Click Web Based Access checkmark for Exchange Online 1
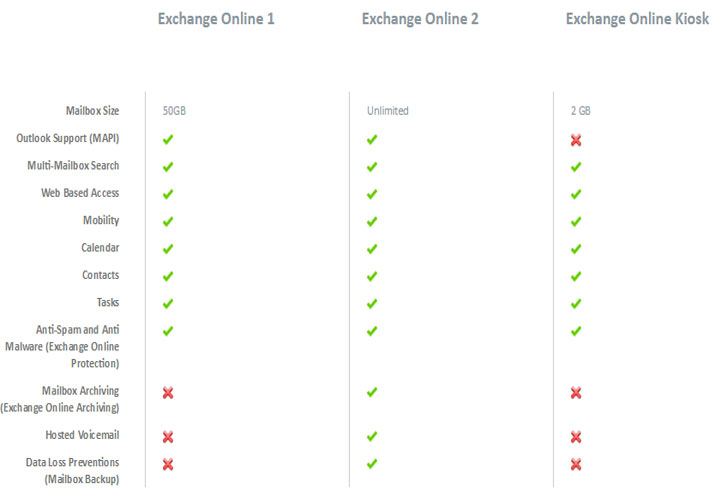The image size is (715, 500). pos(168,194)
